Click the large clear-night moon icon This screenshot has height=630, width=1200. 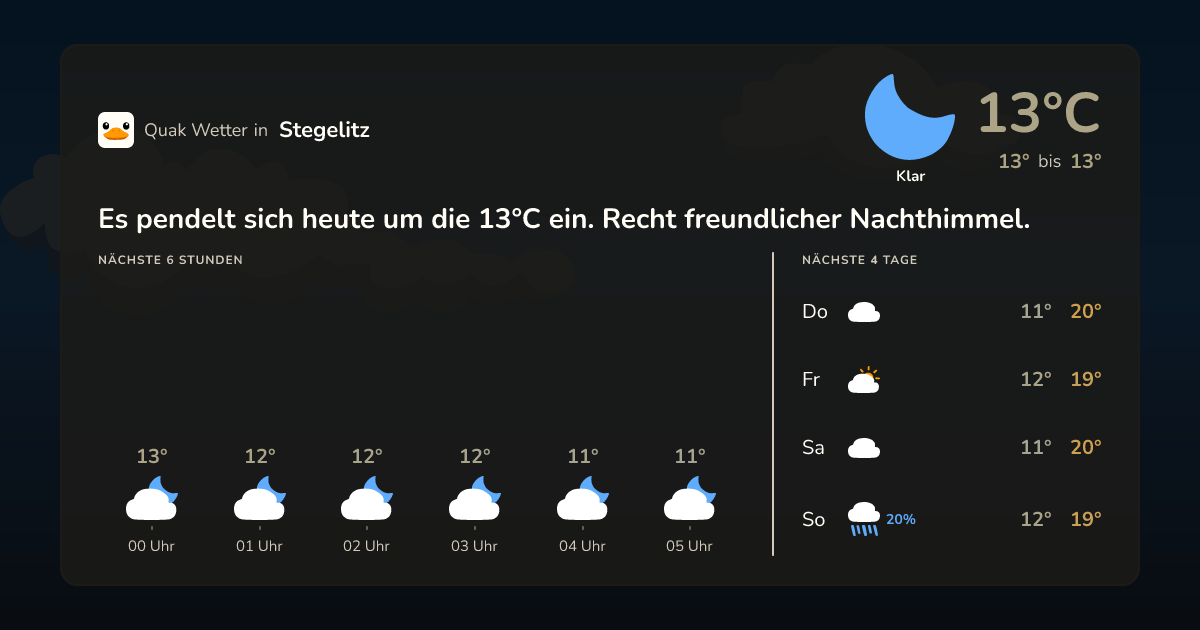[x=909, y=116]
